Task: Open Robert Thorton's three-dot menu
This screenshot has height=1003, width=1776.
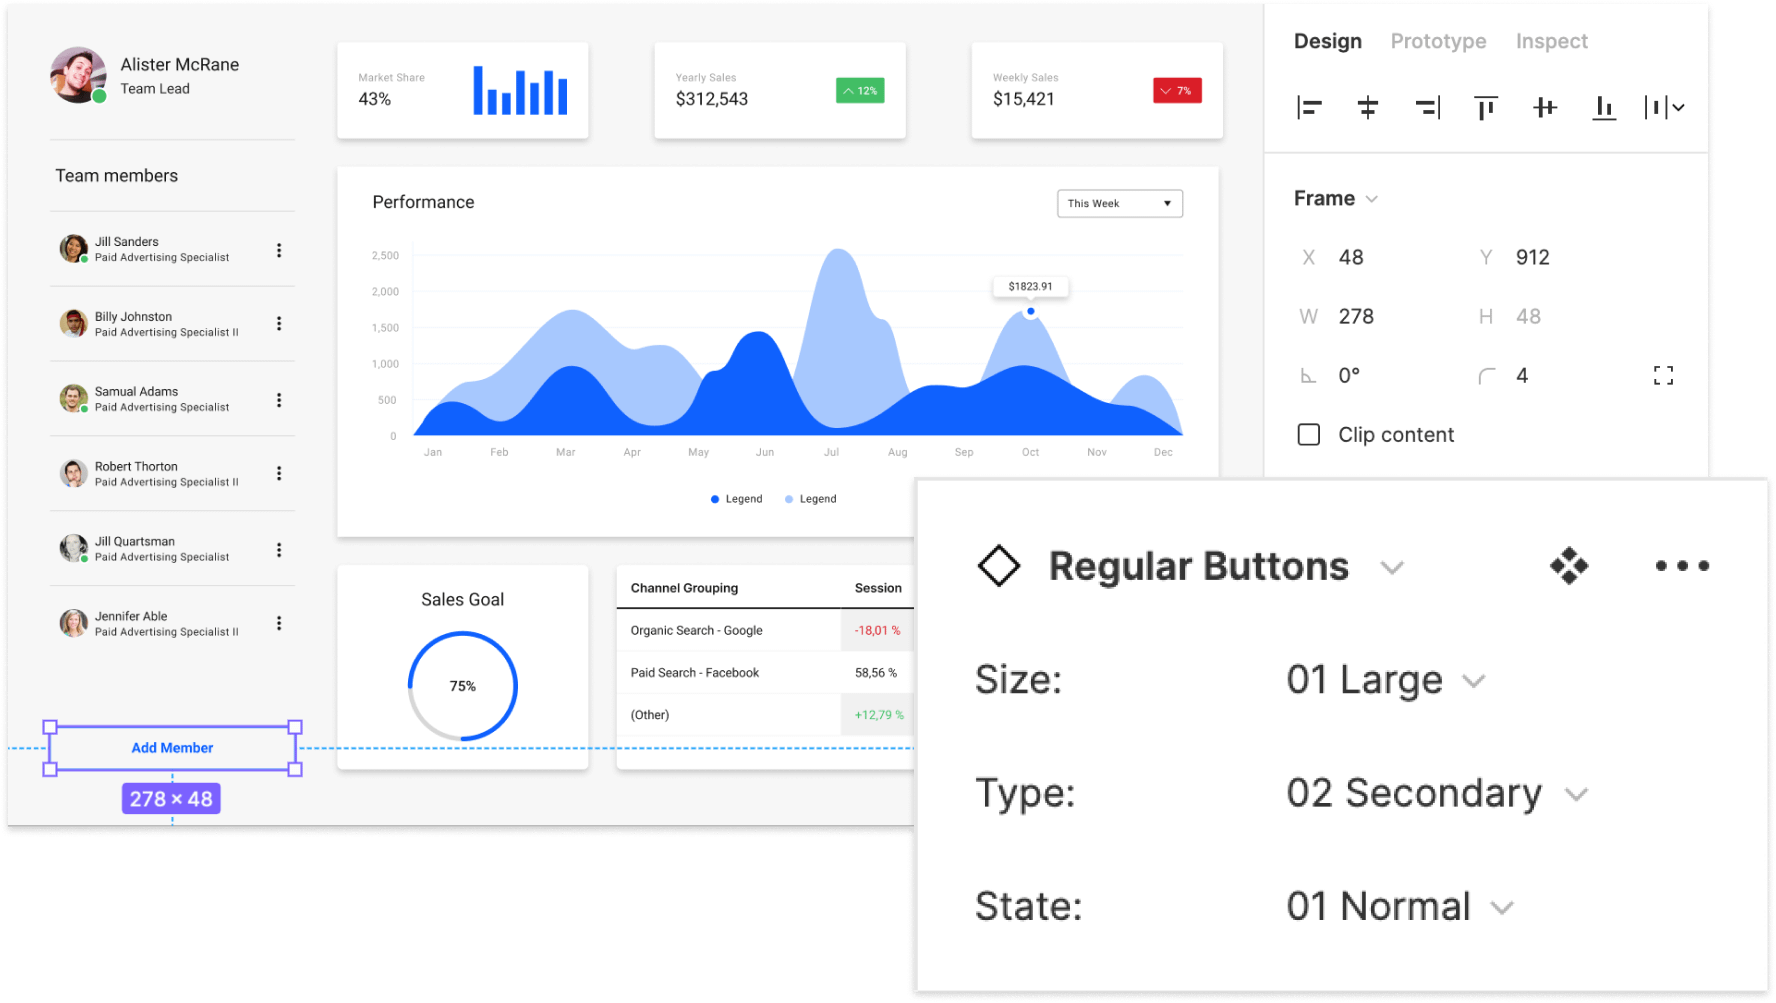Action: point(279,473)
